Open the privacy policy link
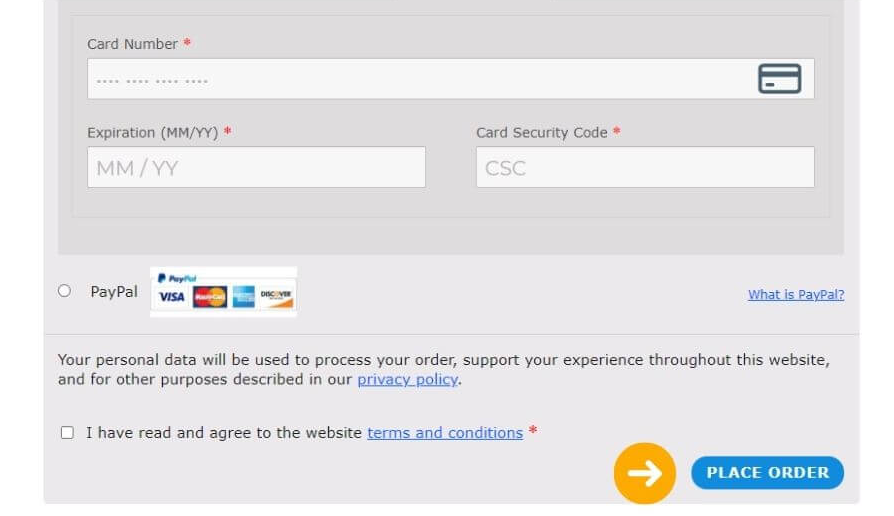The height and width of the screenshot is (516, 894). [408, 380]
